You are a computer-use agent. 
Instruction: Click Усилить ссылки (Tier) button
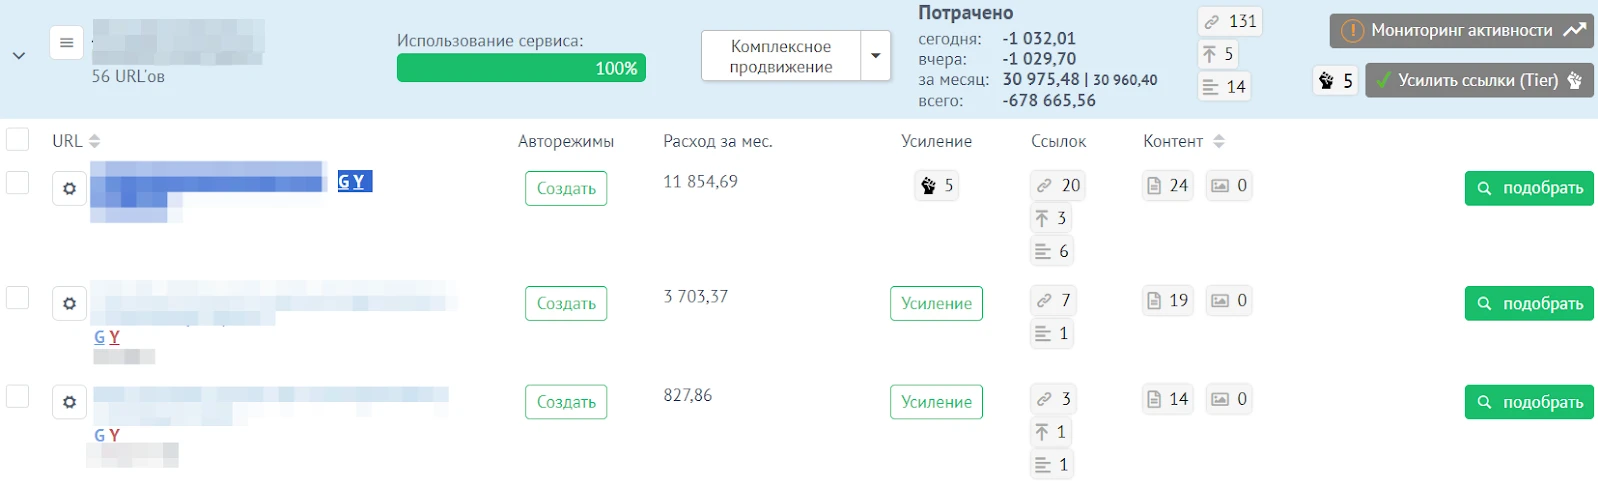[x=1479, y=81]
